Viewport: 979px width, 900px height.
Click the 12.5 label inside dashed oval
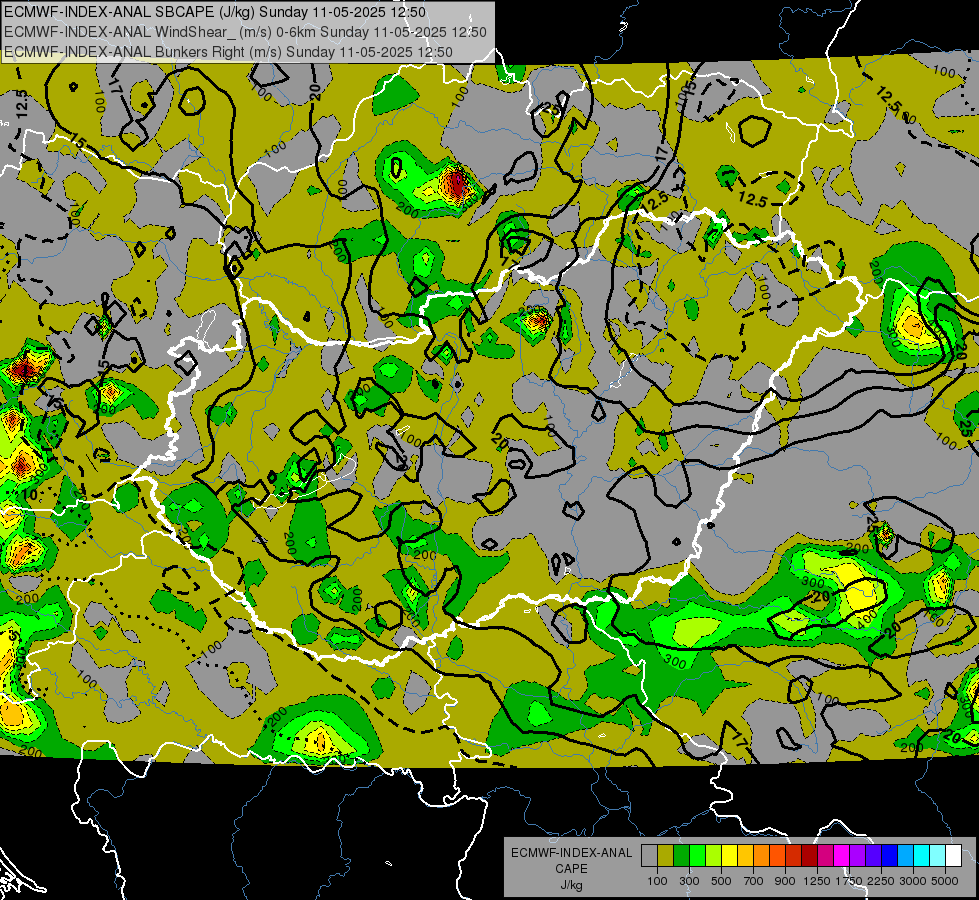(752, 200)
